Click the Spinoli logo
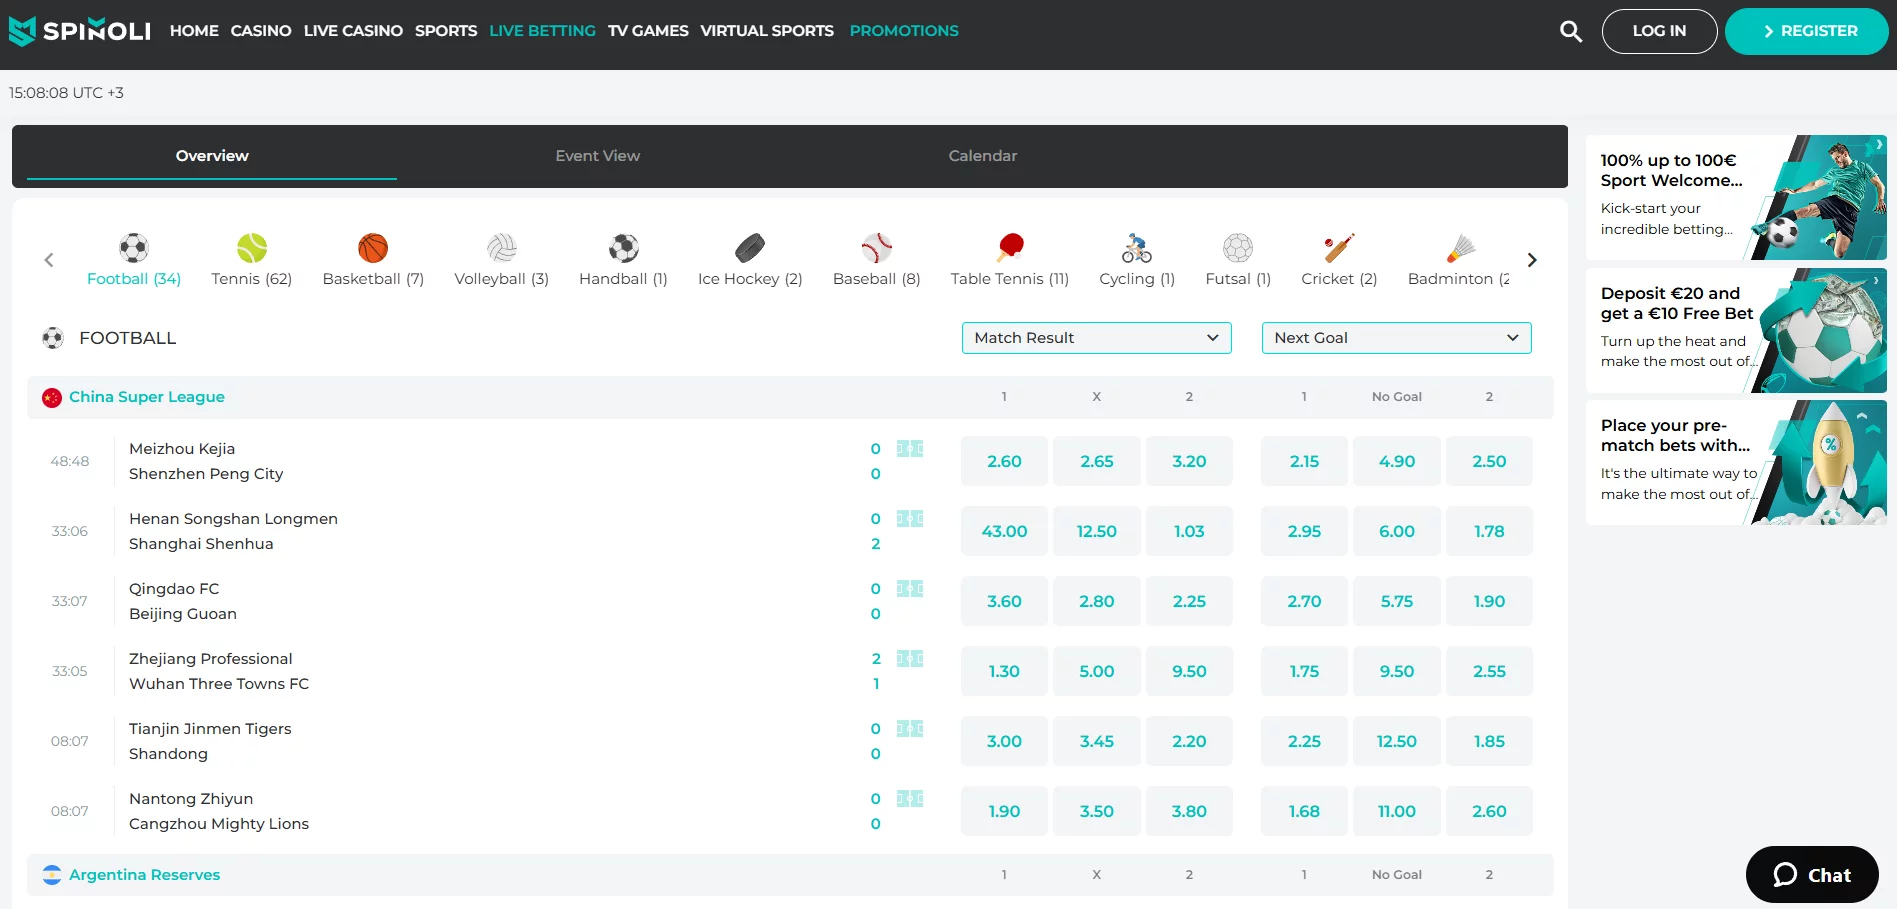Screen dimensions: 1897x909 pos(79,31)
